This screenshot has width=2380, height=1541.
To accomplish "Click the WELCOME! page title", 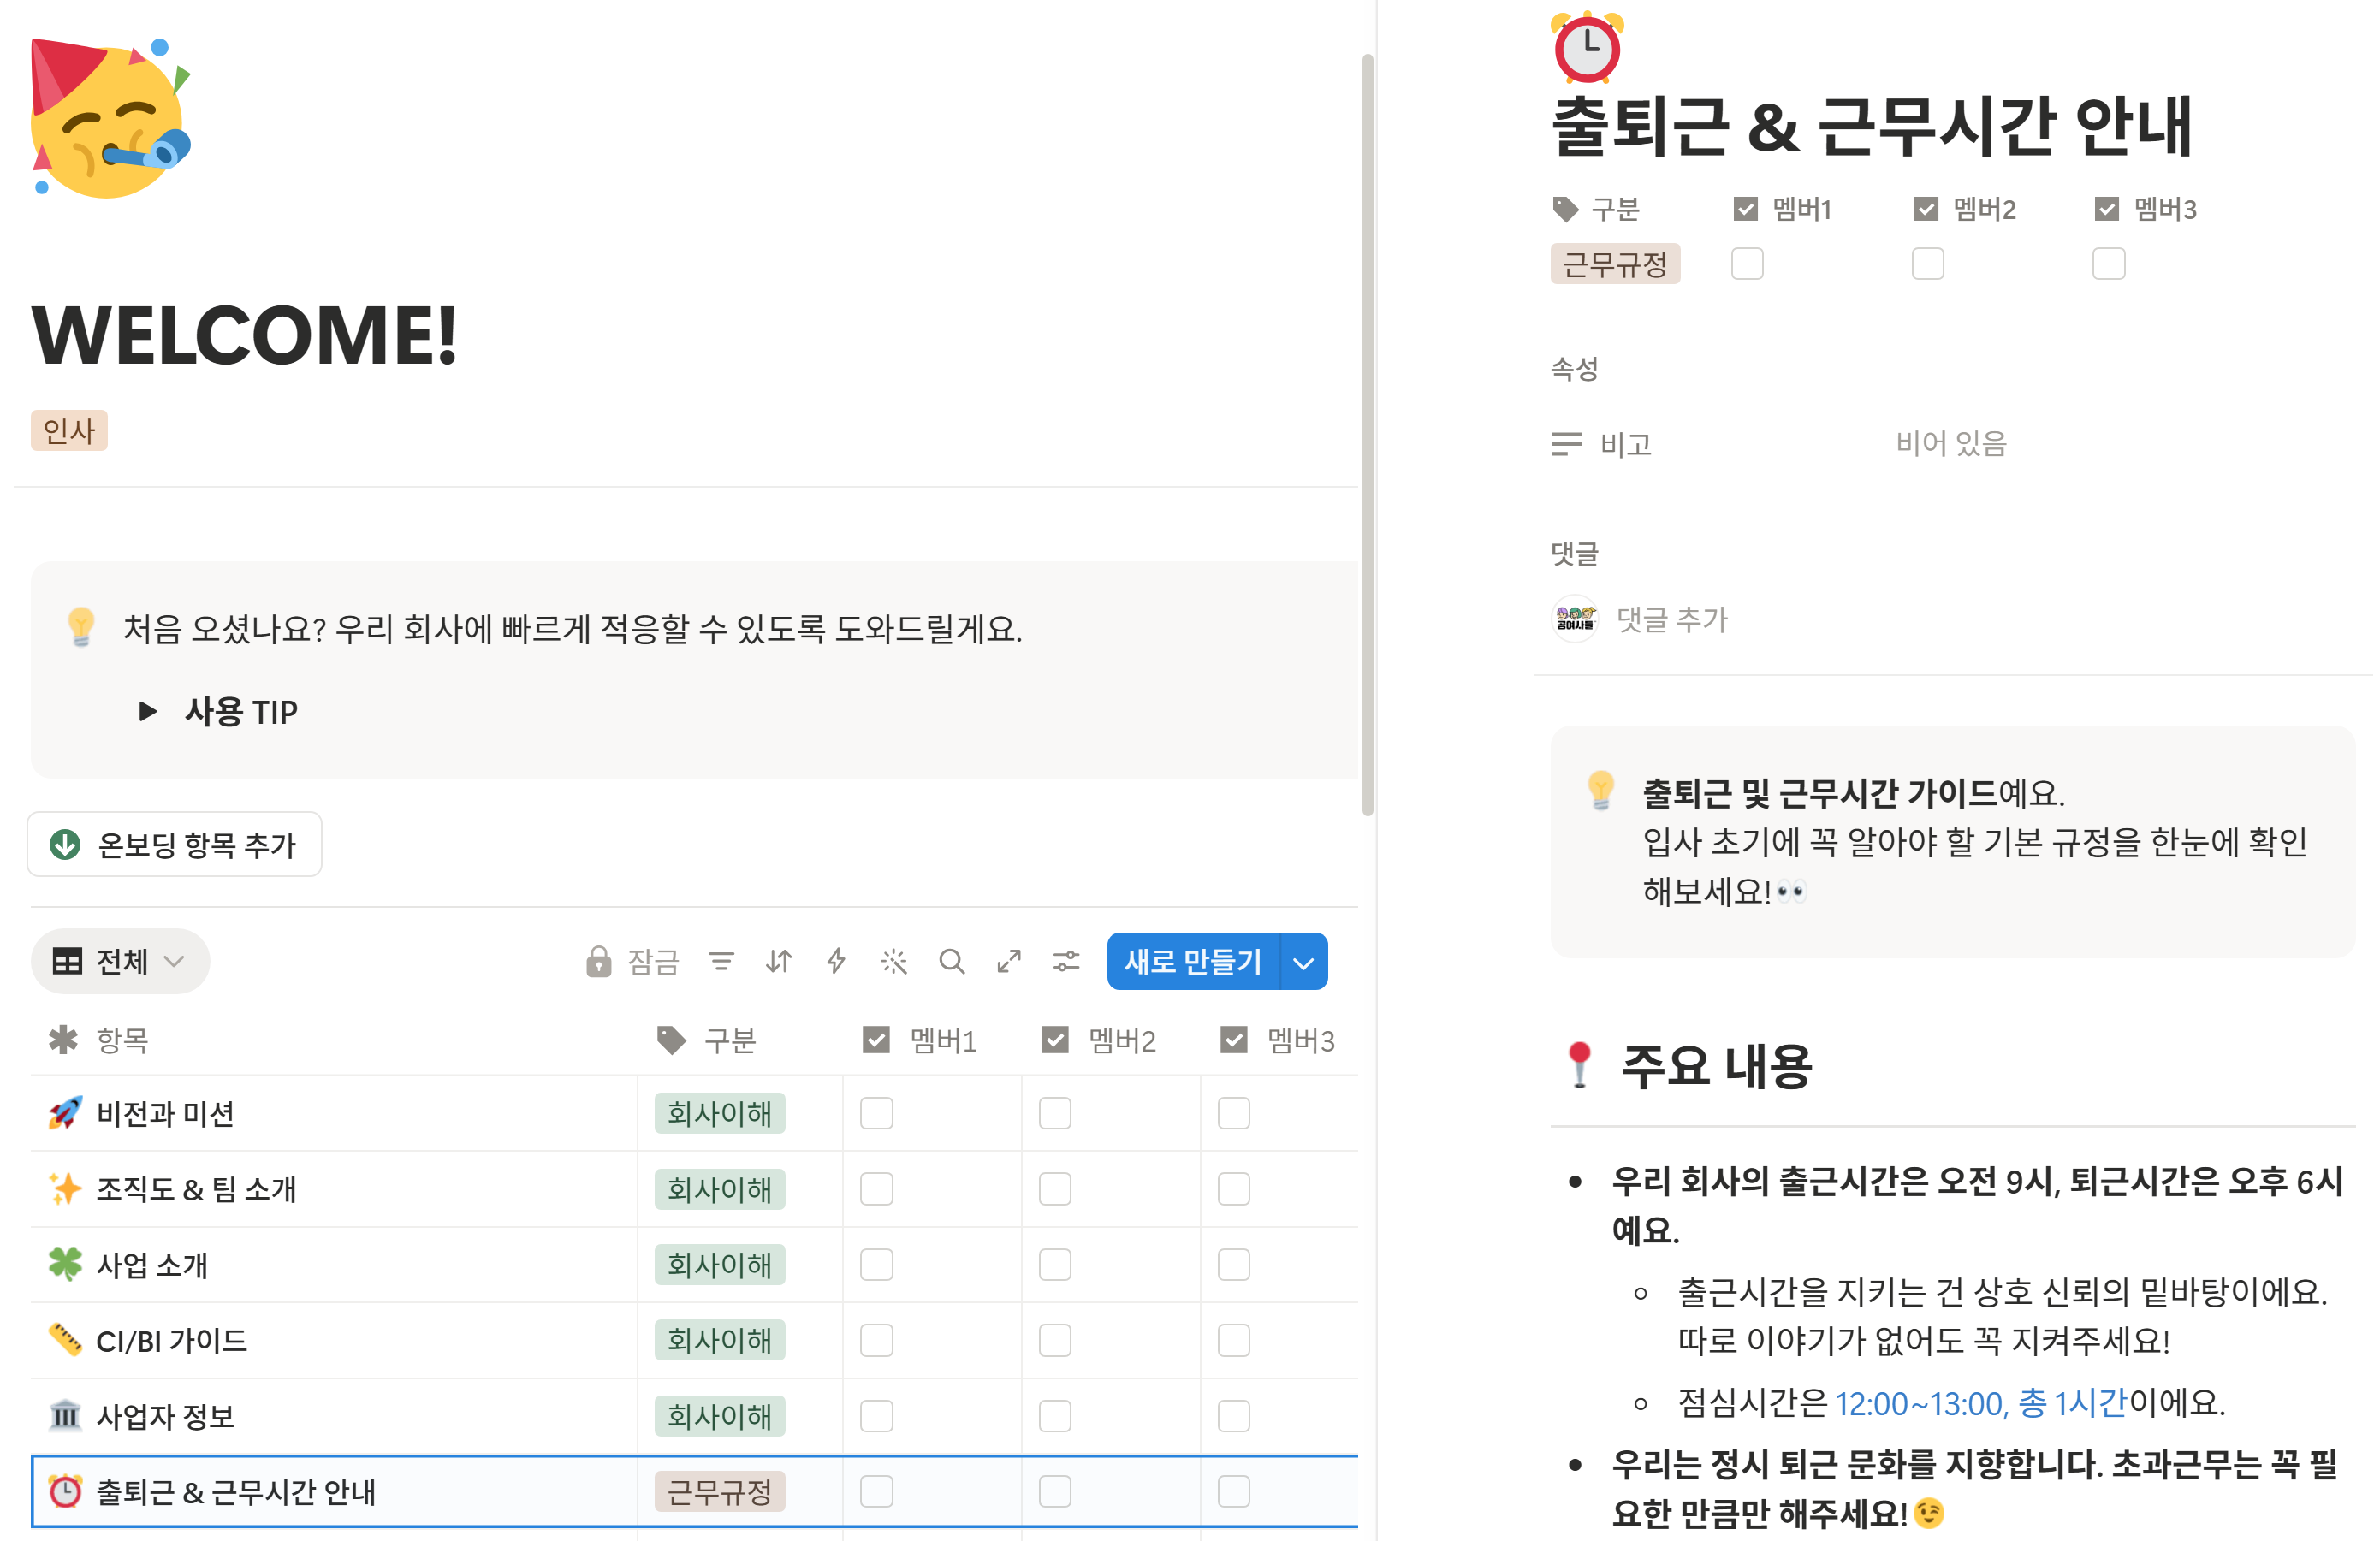I will 244,335.
